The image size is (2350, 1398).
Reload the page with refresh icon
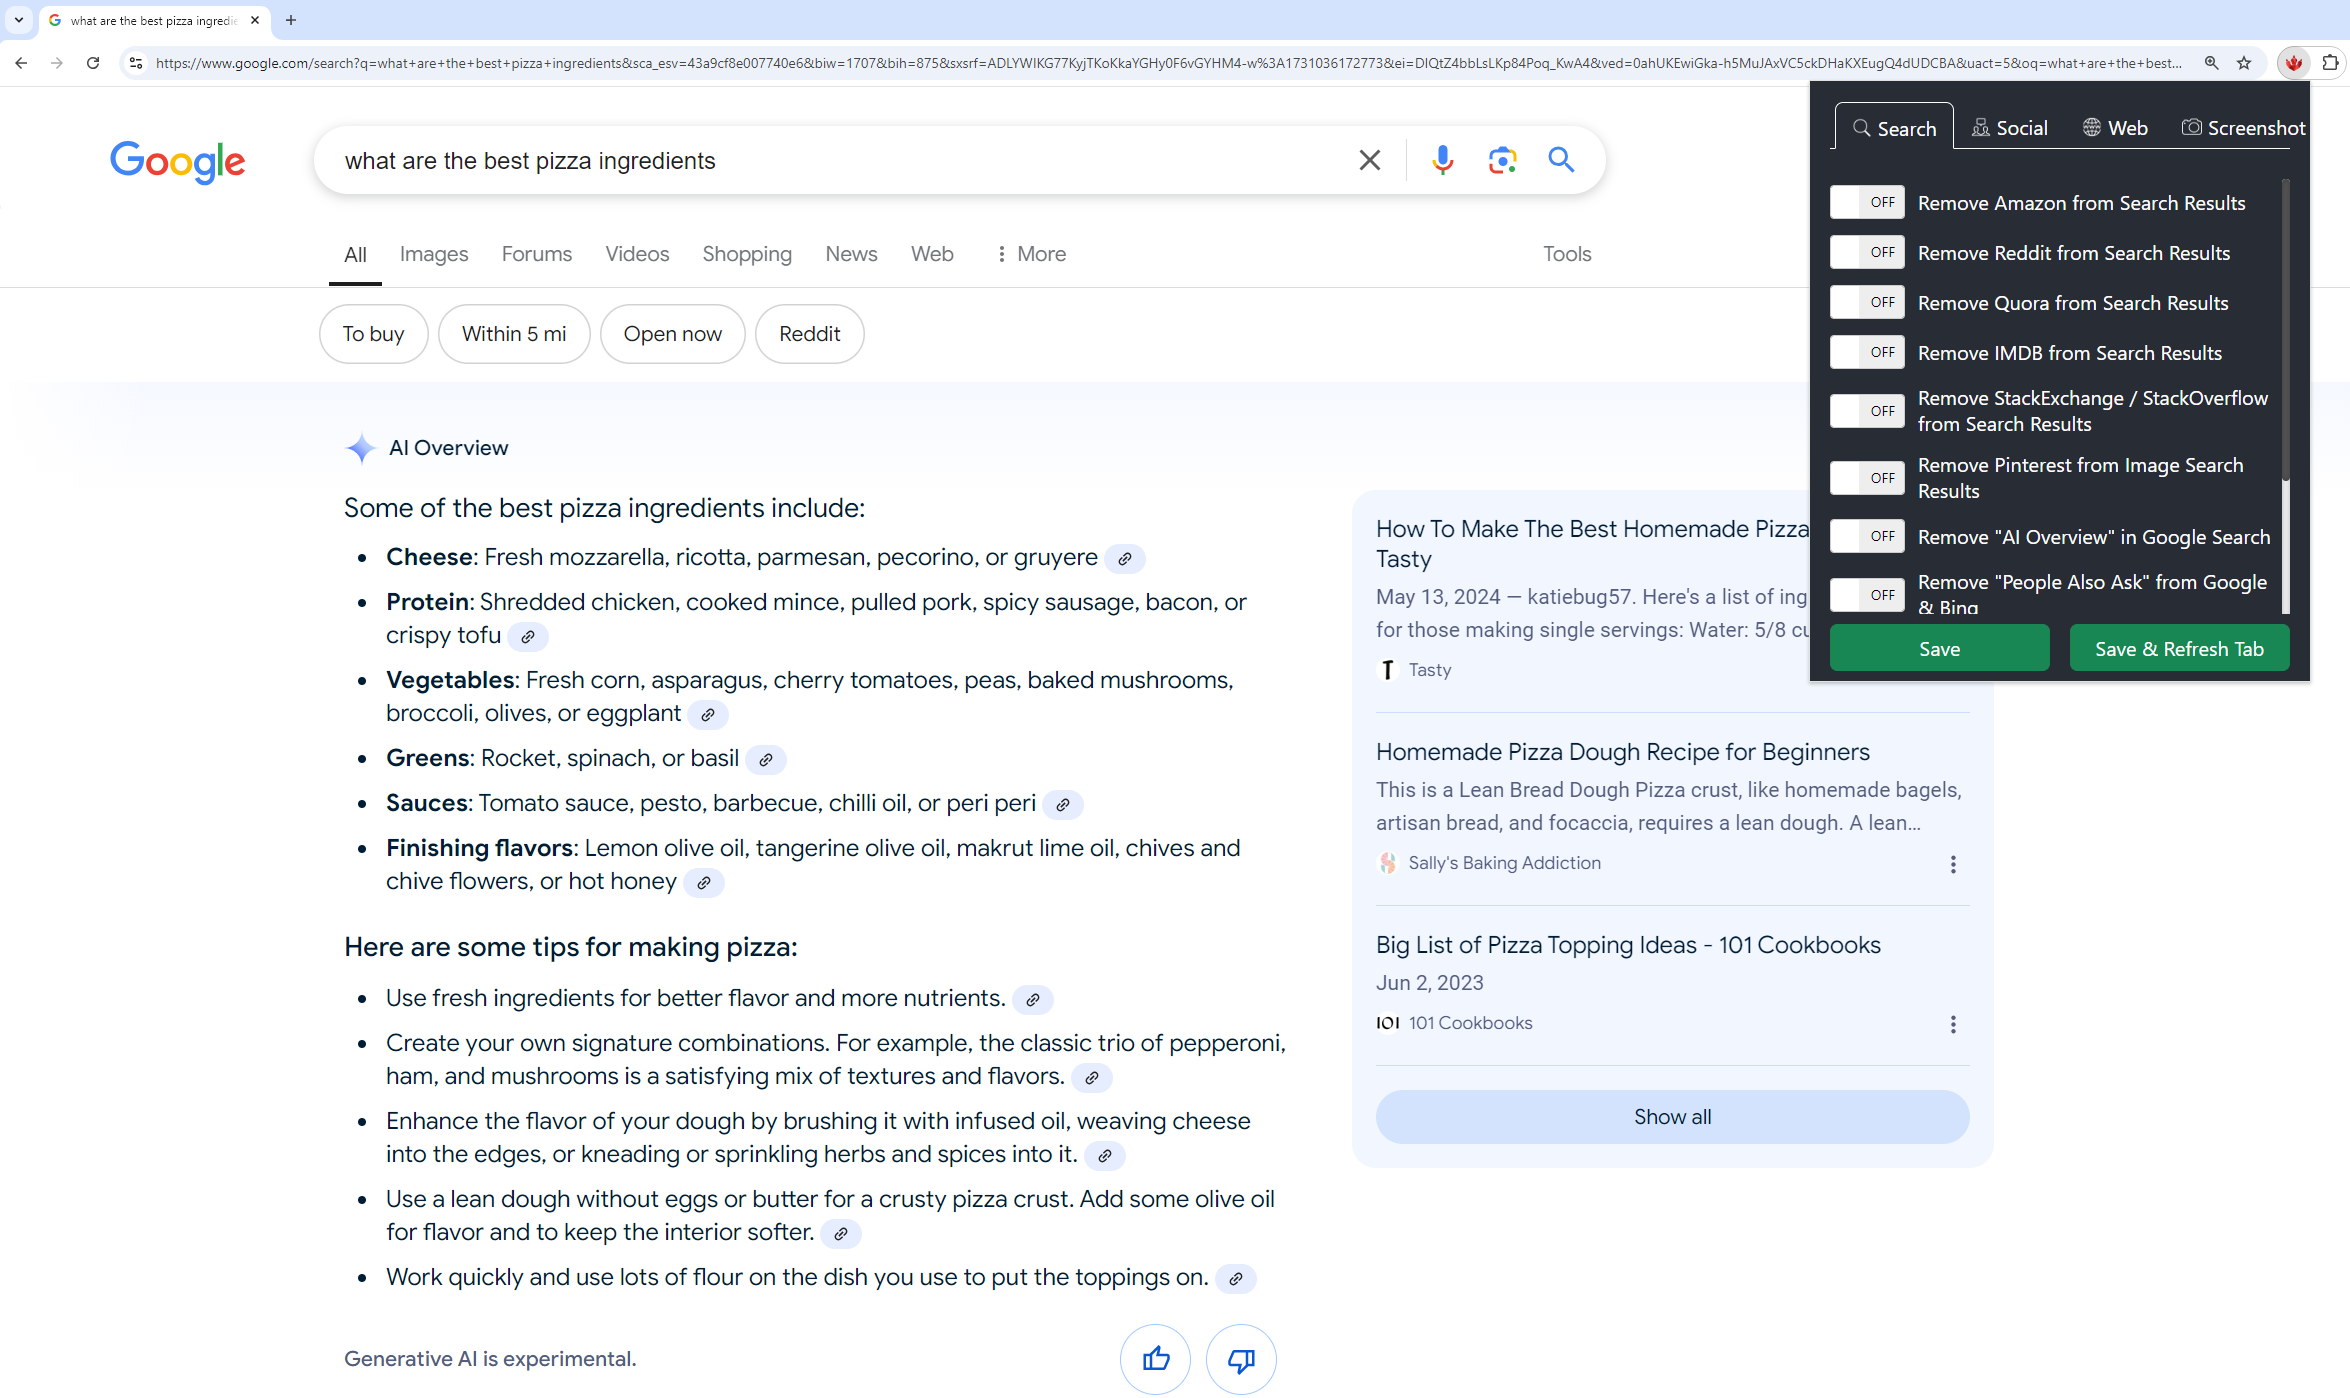(x=93, y=63)
